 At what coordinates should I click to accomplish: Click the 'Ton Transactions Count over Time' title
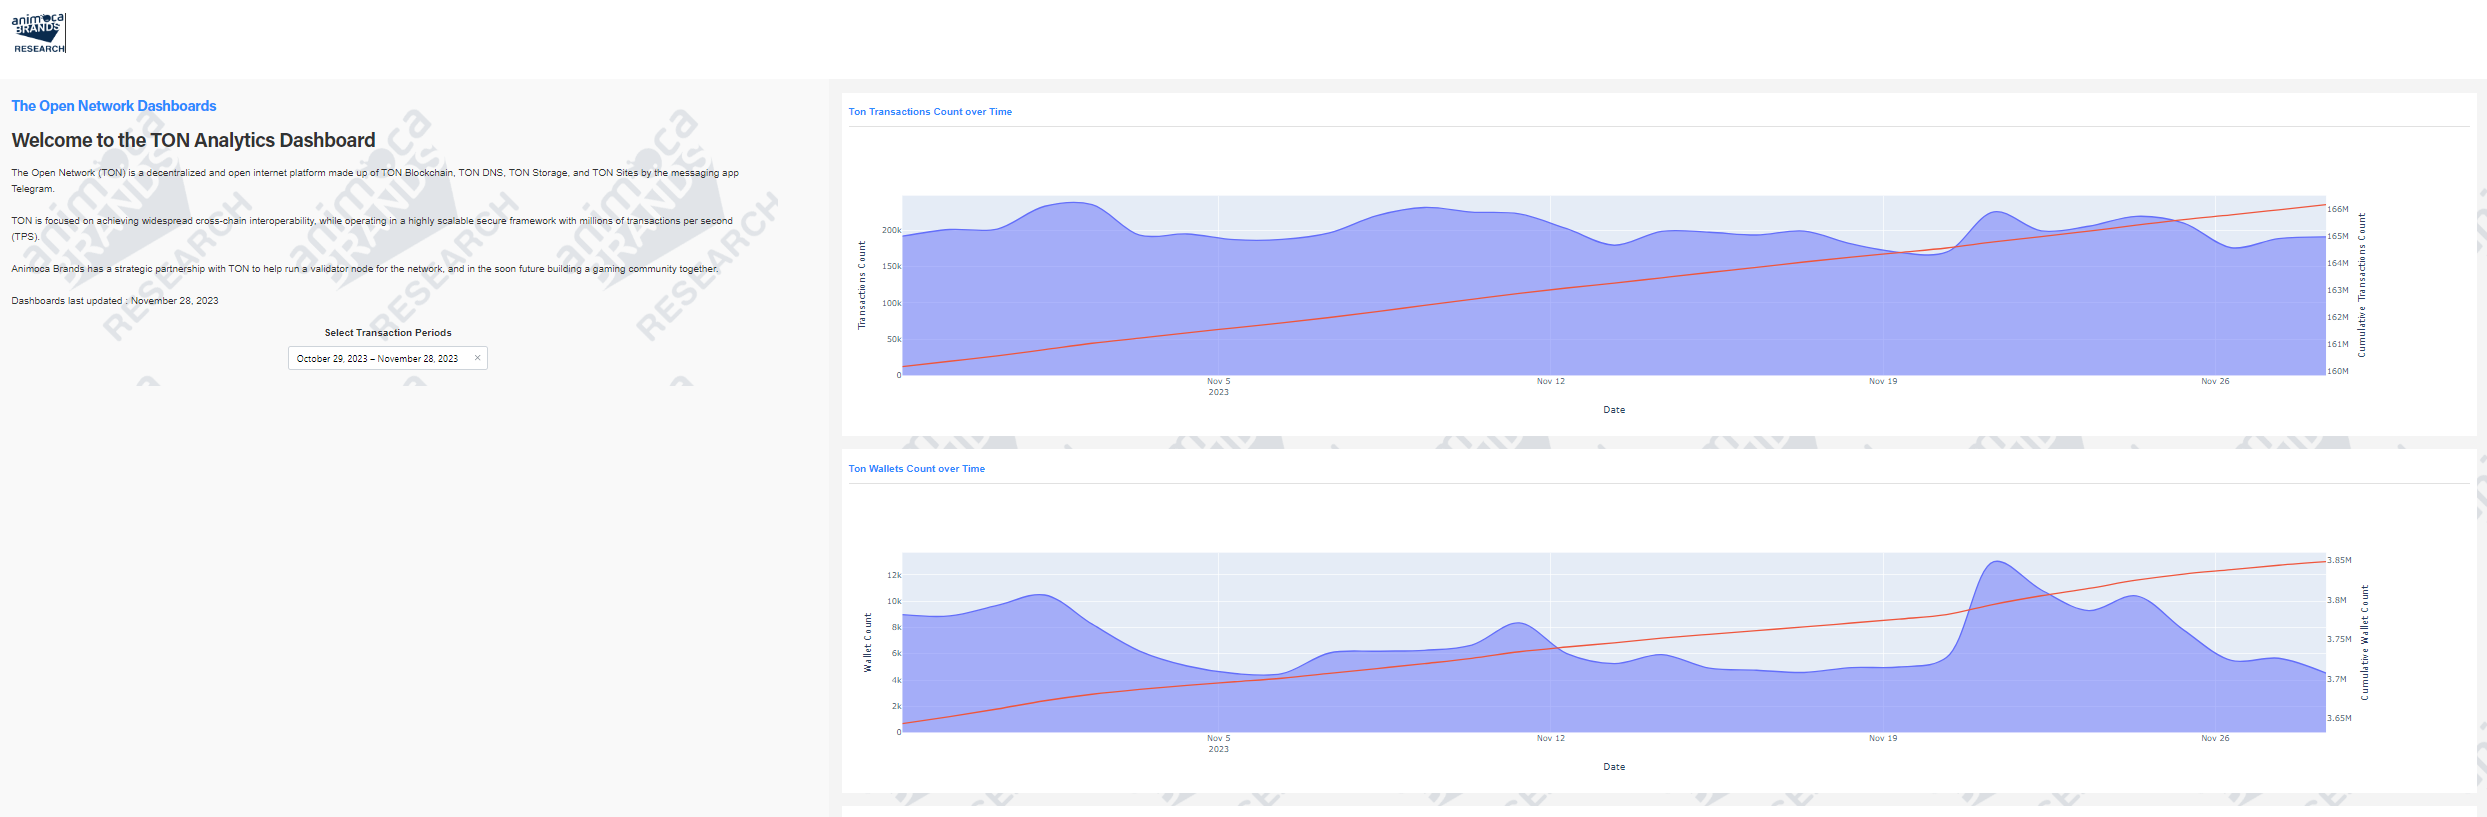pos(930,112)
